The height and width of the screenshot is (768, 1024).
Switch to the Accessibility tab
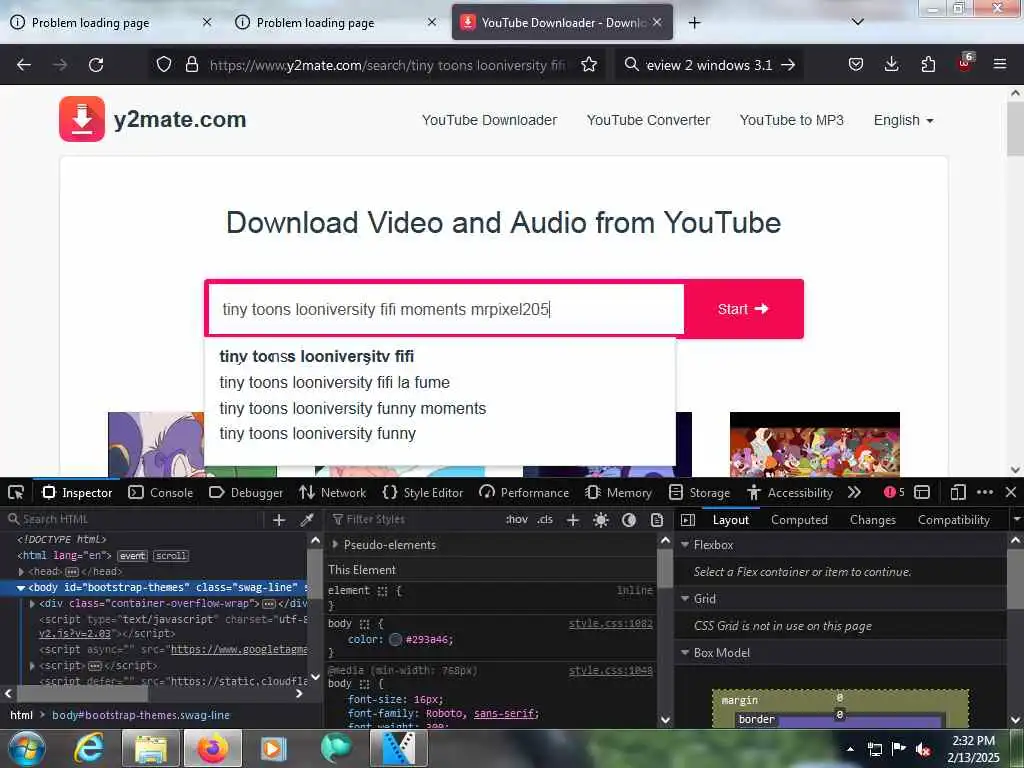(790, 492)
